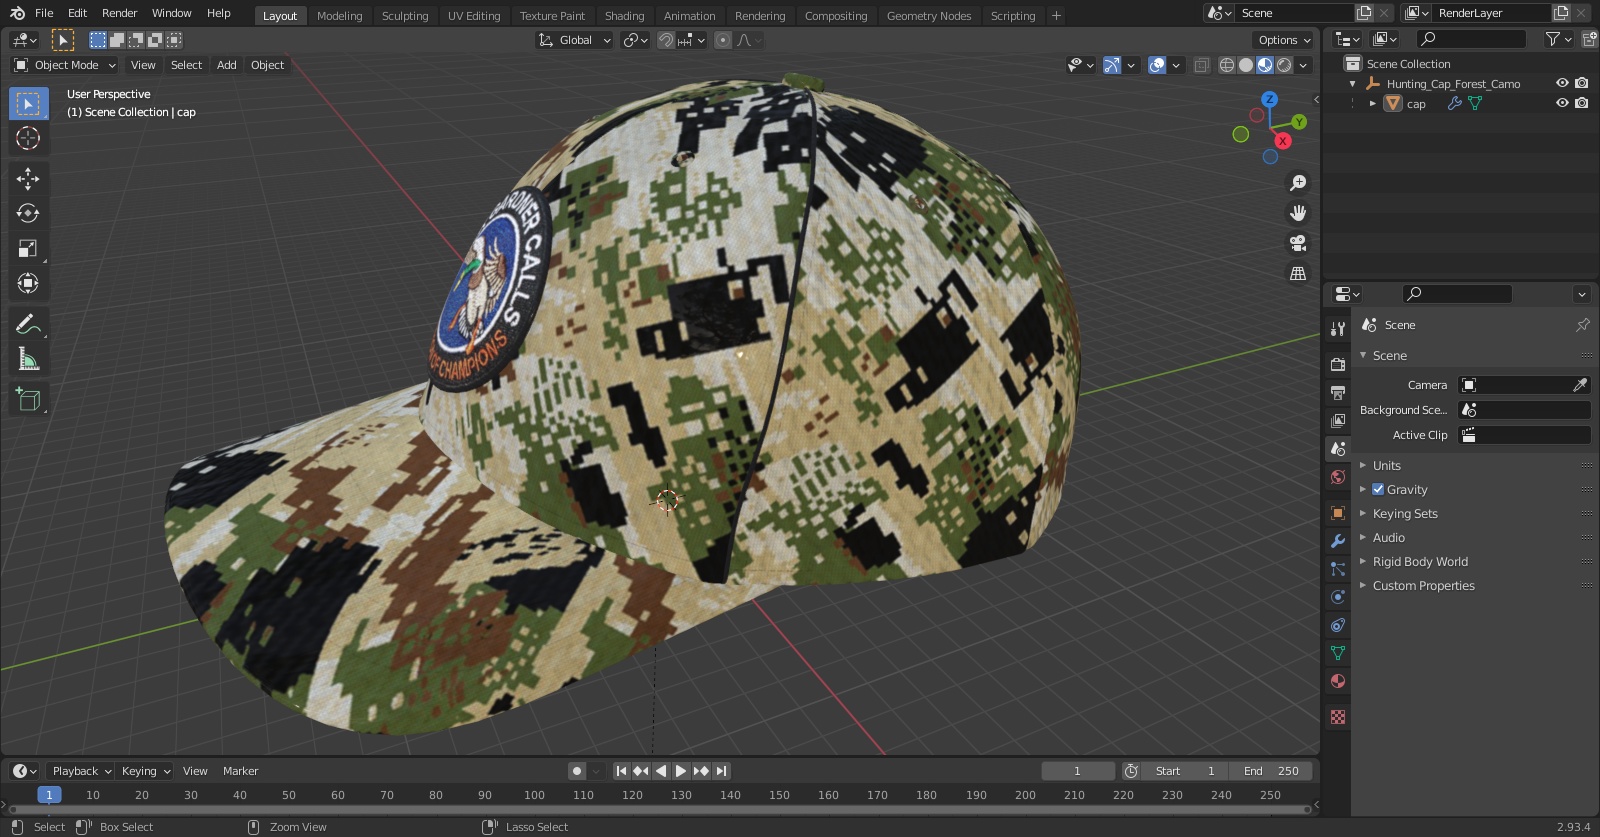The image size is (1600, 837).
Task: Switch to rendered viewport shading
Action: [x=1284, y=65]
